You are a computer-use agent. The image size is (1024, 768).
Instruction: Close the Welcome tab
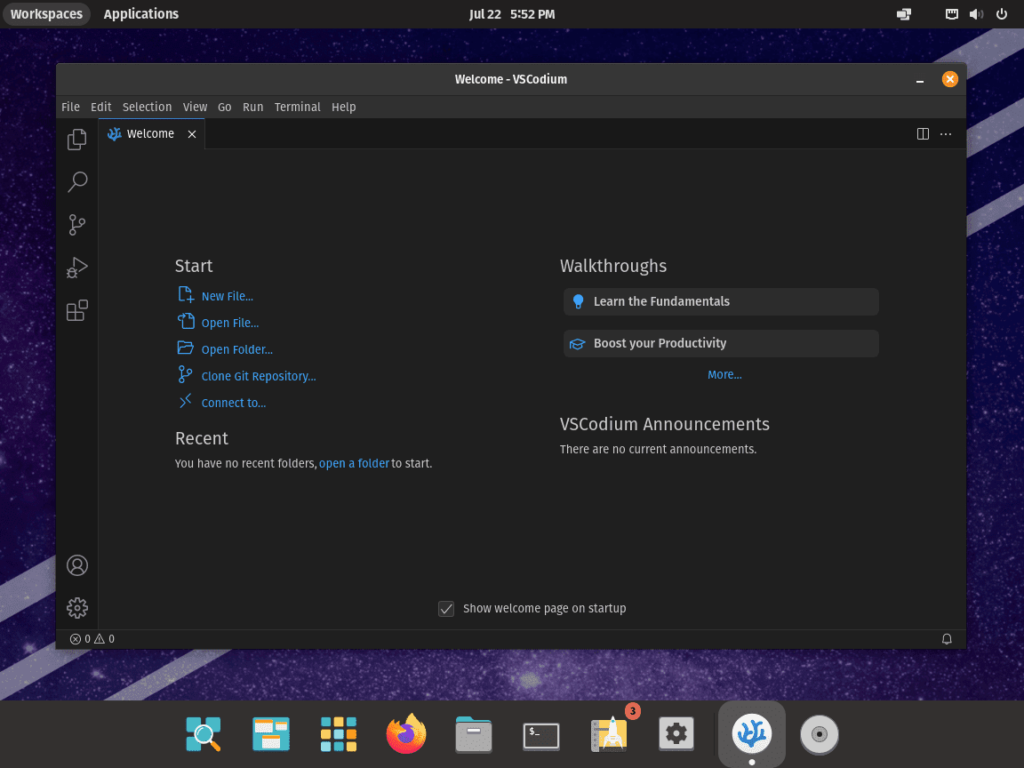[x=192, y=134]
